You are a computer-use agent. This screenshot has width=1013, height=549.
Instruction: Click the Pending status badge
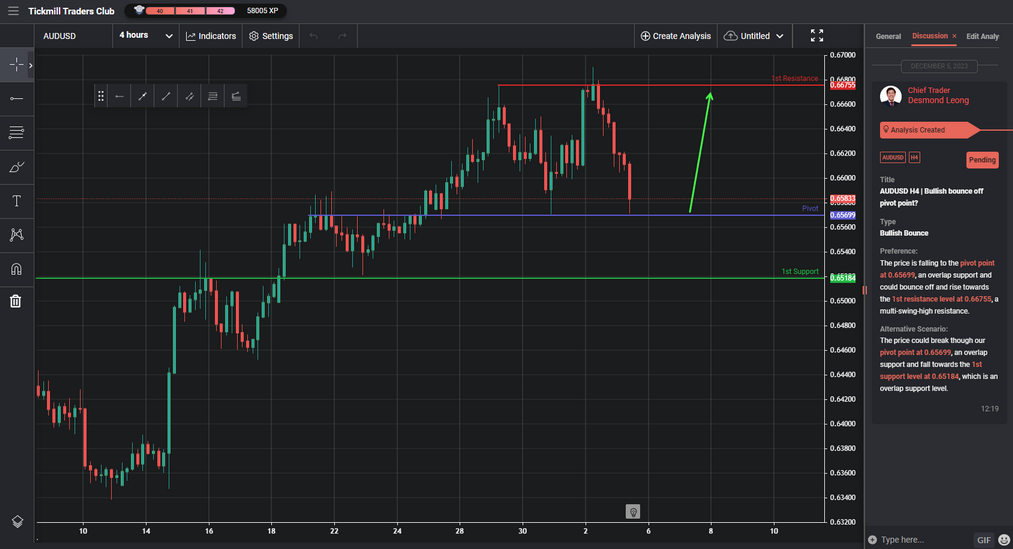982,160
